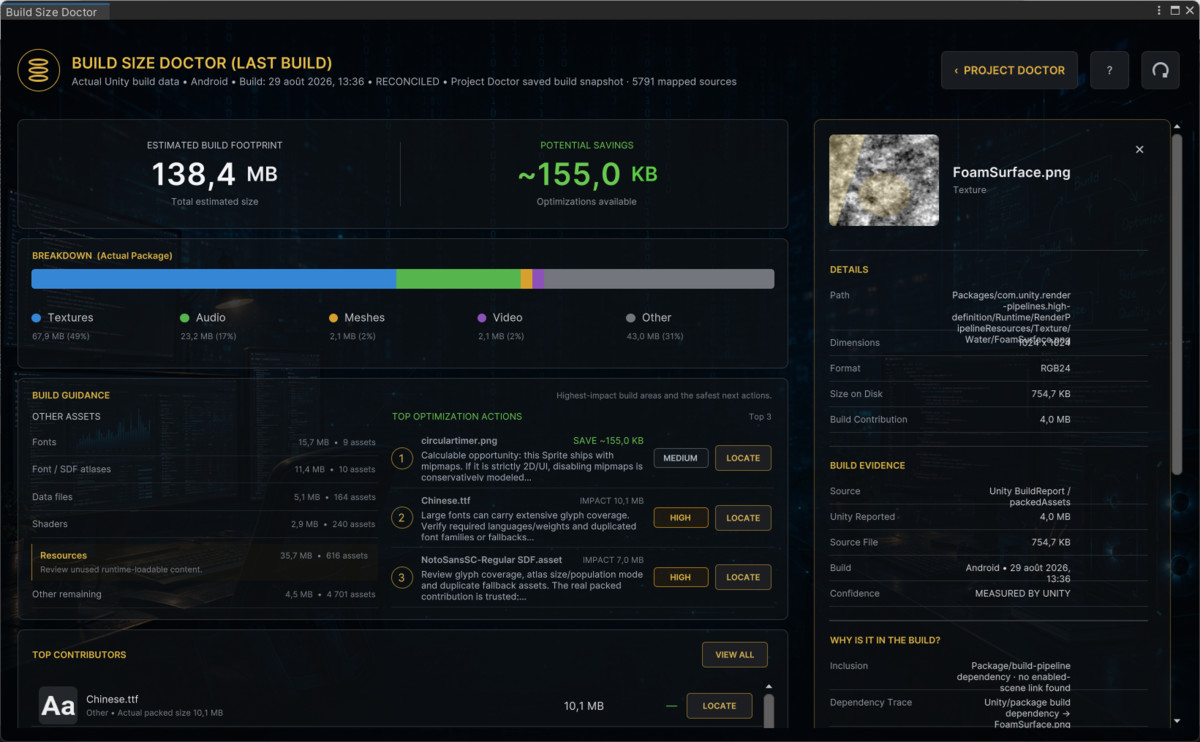
Task: Select the Resources row in Build Guidance
Action: [204, 562]
